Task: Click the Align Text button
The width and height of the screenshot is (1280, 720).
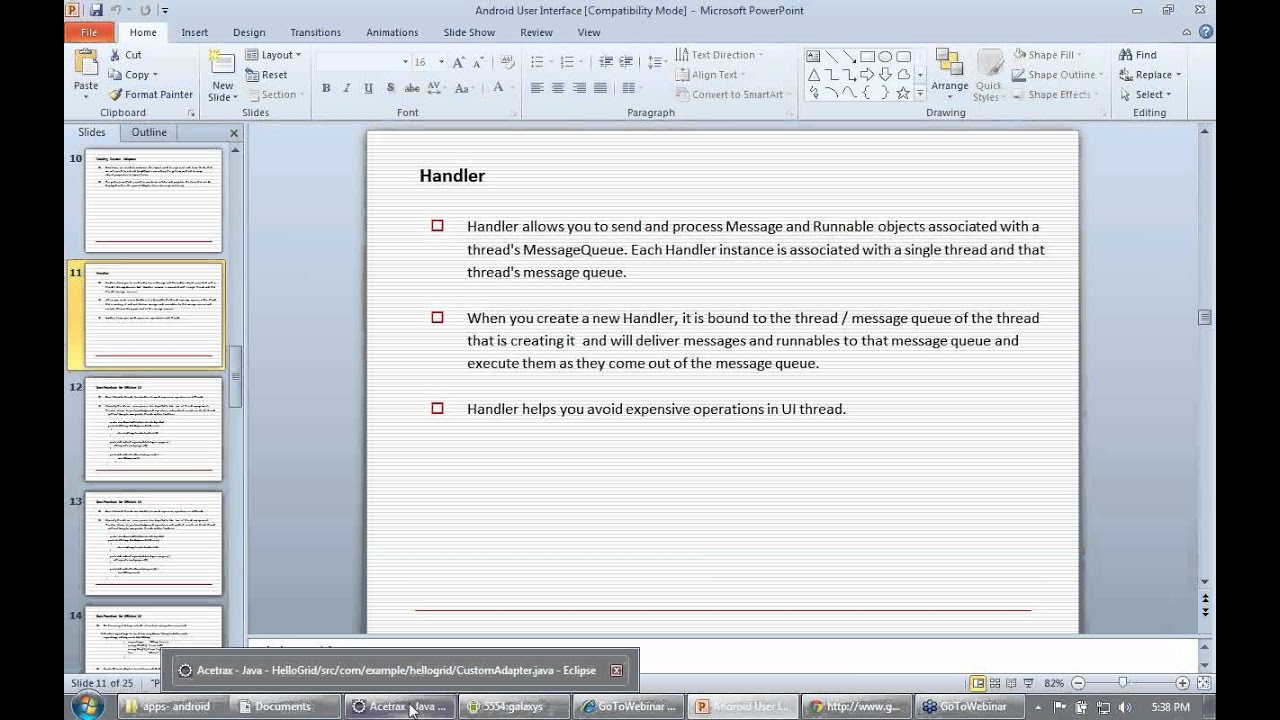Action: 707,75
